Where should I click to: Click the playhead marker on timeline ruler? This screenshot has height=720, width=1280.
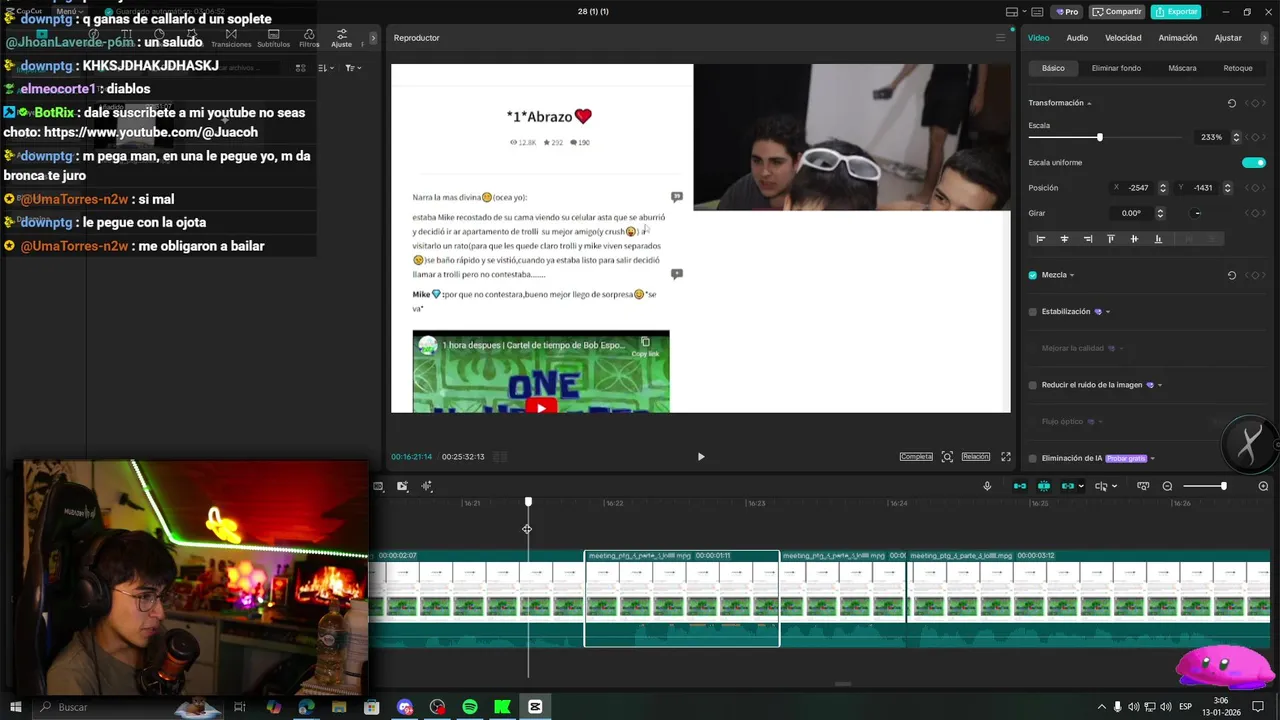528,502
